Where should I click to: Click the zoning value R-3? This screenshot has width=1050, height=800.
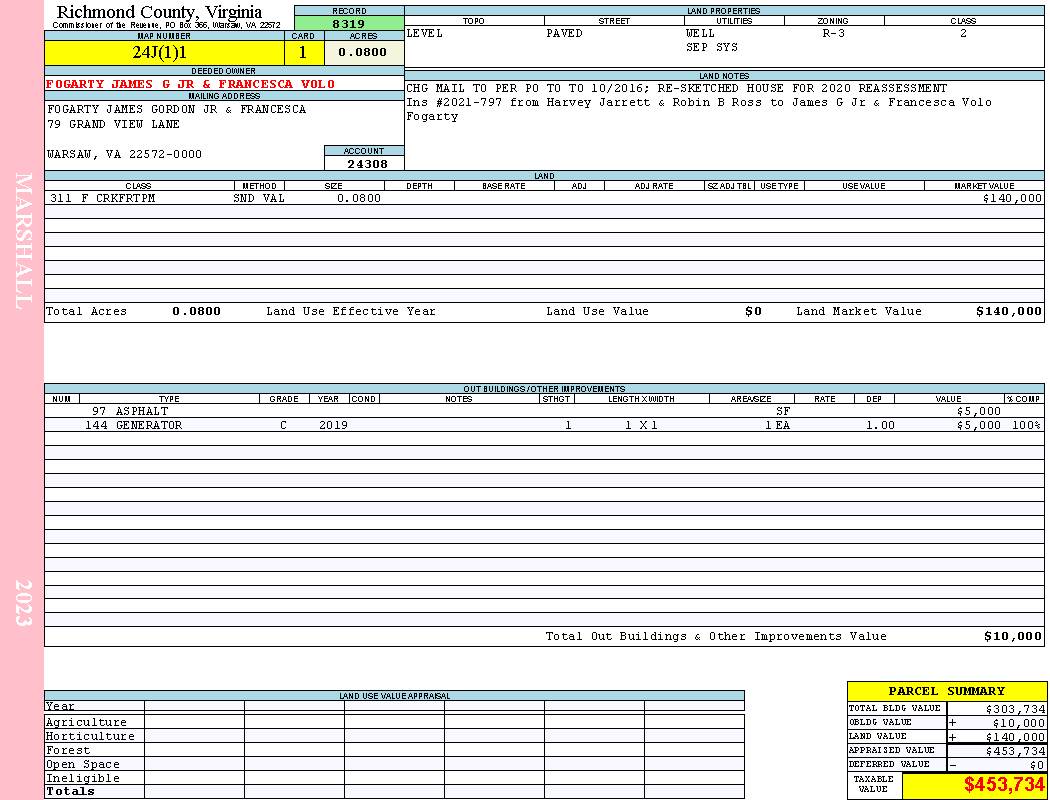pos(833,33)
